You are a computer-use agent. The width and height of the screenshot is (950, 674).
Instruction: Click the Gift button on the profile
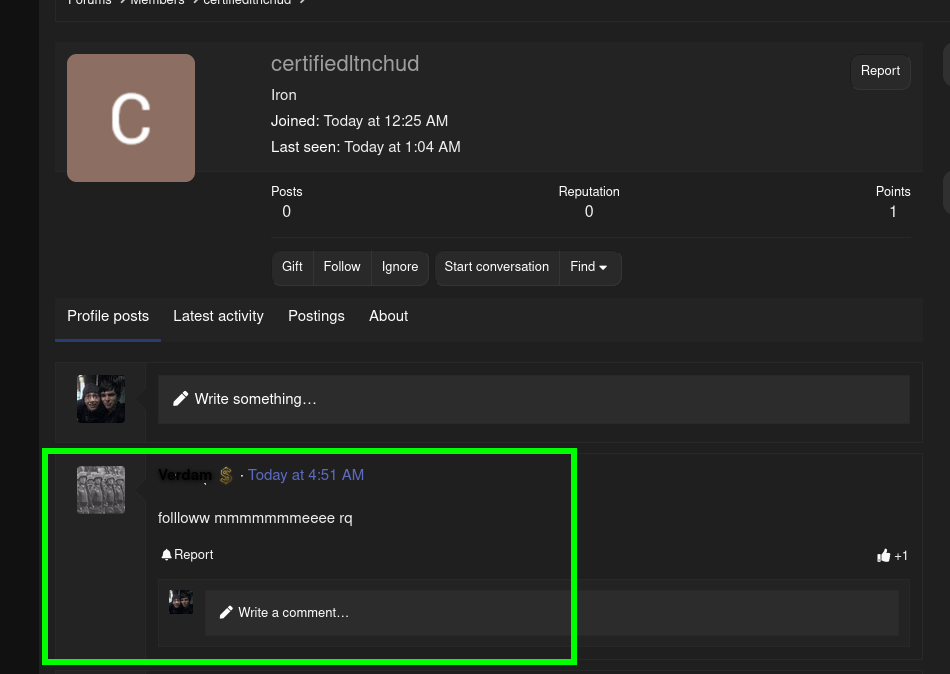pos(292,268)
